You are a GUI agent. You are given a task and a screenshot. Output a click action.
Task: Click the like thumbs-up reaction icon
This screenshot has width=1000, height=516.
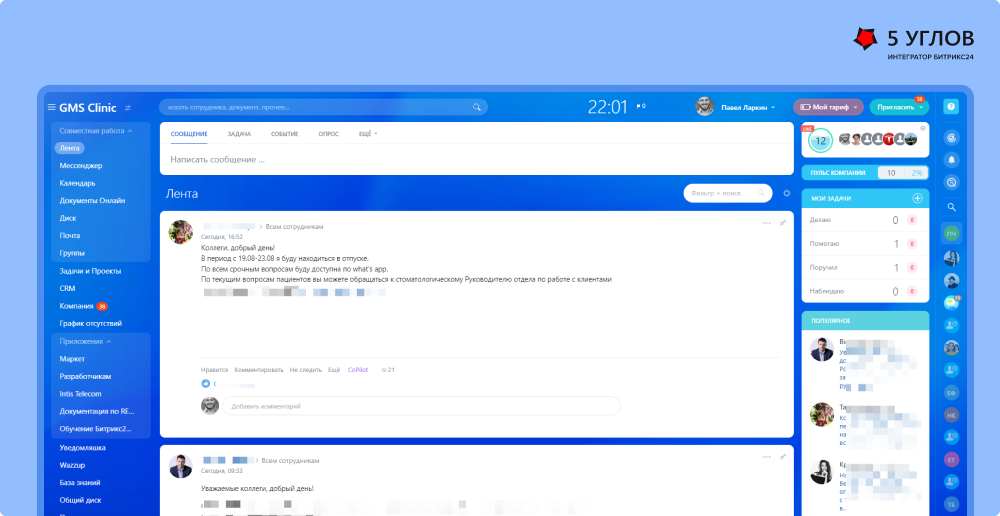tap(206, 383)
